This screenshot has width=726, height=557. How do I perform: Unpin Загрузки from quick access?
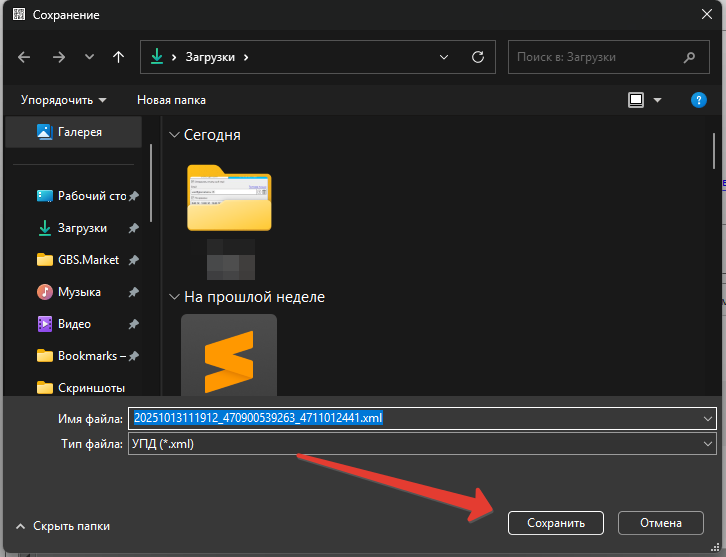click(133, 228)
